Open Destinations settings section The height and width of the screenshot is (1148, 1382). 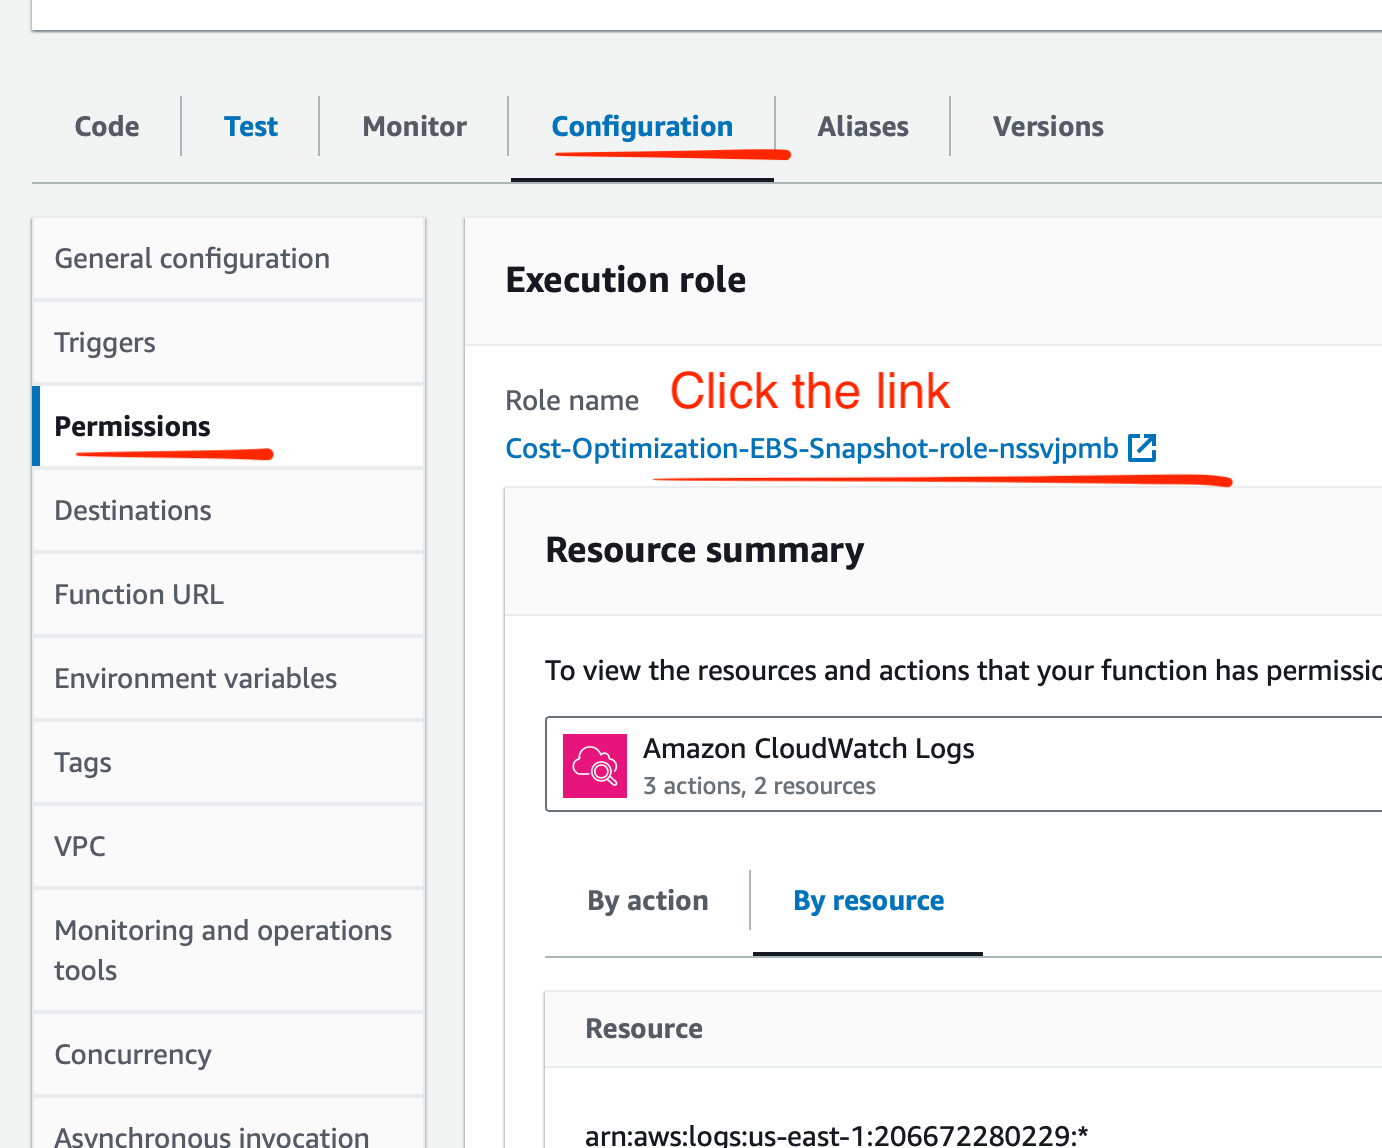click(x=133, y=511)
